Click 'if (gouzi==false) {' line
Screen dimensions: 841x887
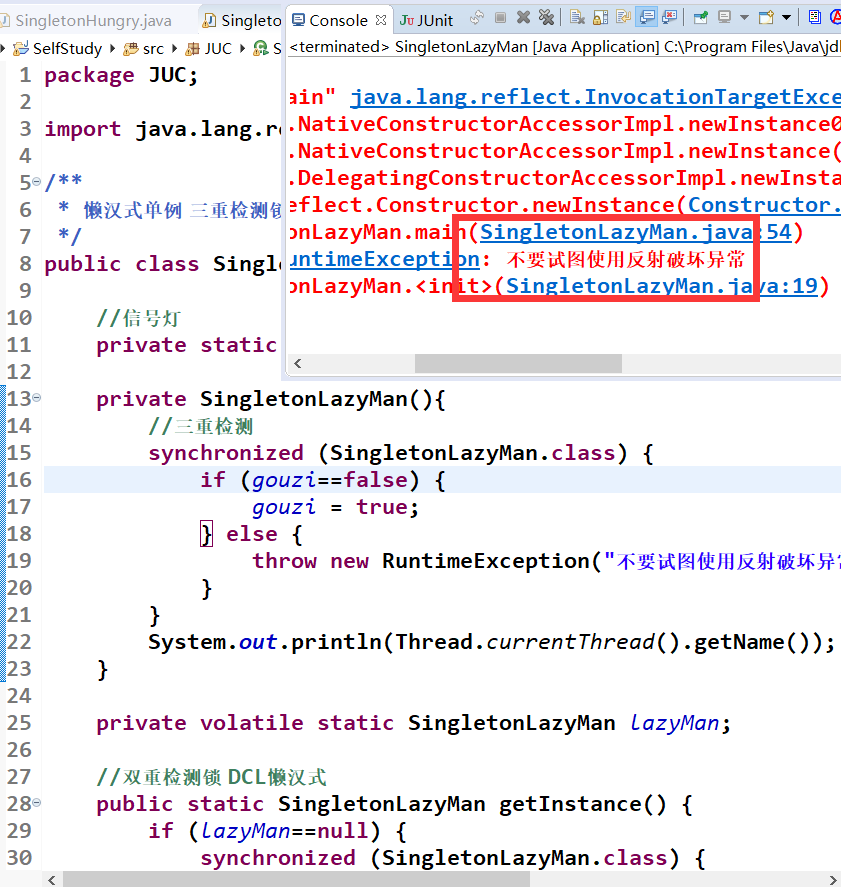tap(323, 480)
